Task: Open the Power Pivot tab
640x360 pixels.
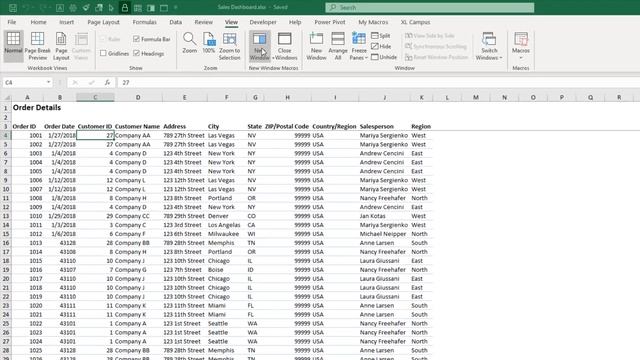Action: [x=330, y=22]
